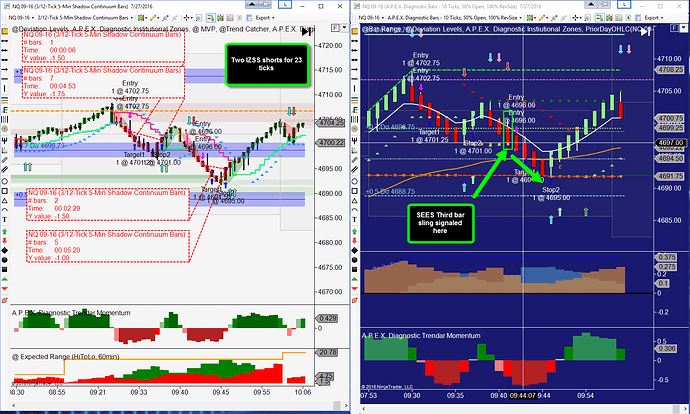Select red Triangle Down marker in left chart
The image size is (690, 414).
[5, 289]
